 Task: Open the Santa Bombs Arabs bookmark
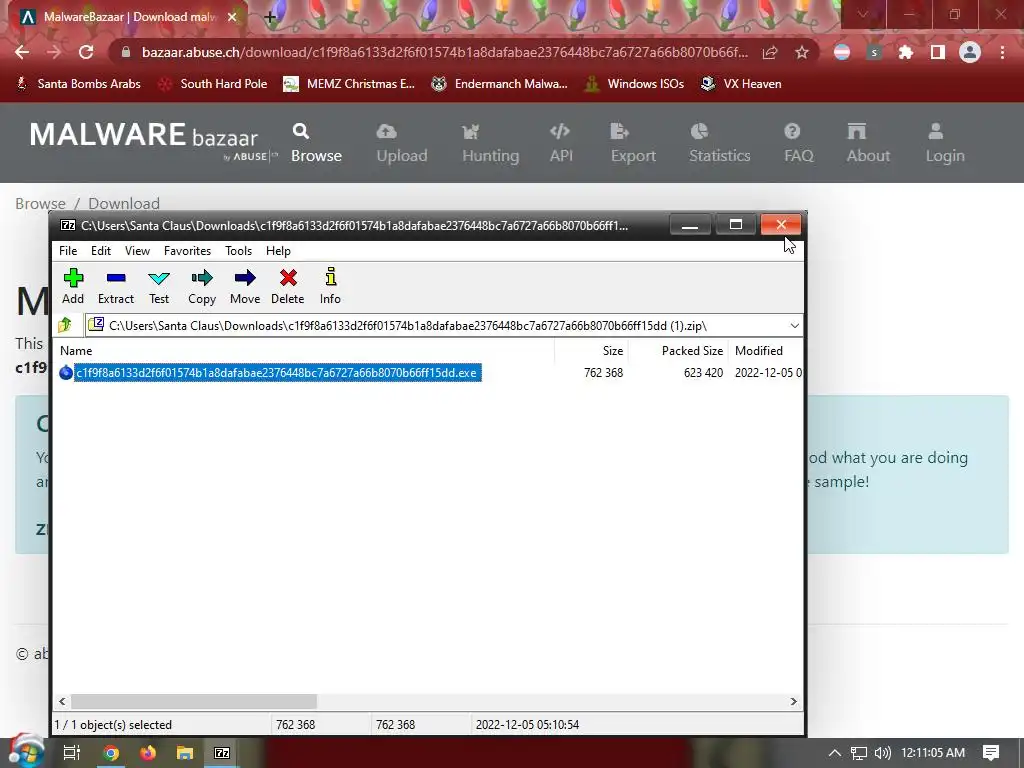78,84
